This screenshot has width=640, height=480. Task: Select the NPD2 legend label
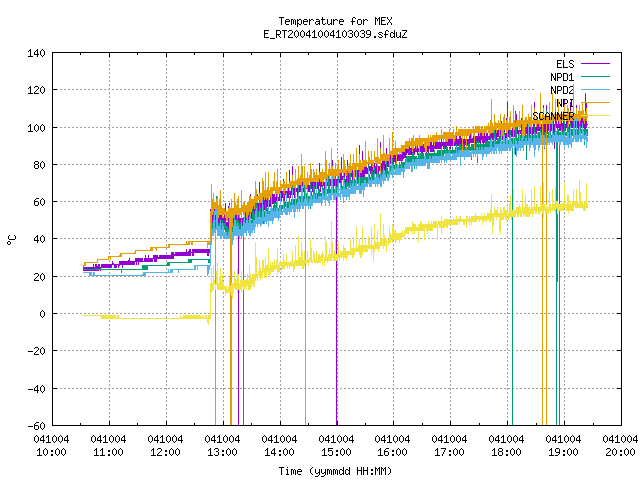coord(562,90)
